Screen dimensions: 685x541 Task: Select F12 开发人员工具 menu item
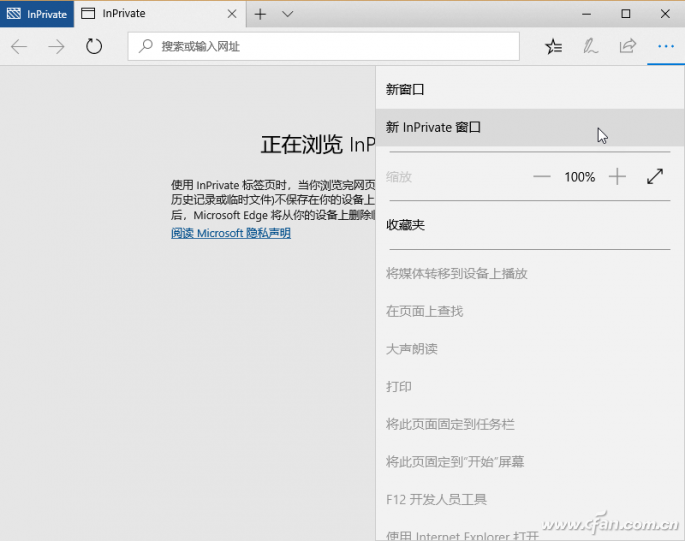tap(530, 499)
